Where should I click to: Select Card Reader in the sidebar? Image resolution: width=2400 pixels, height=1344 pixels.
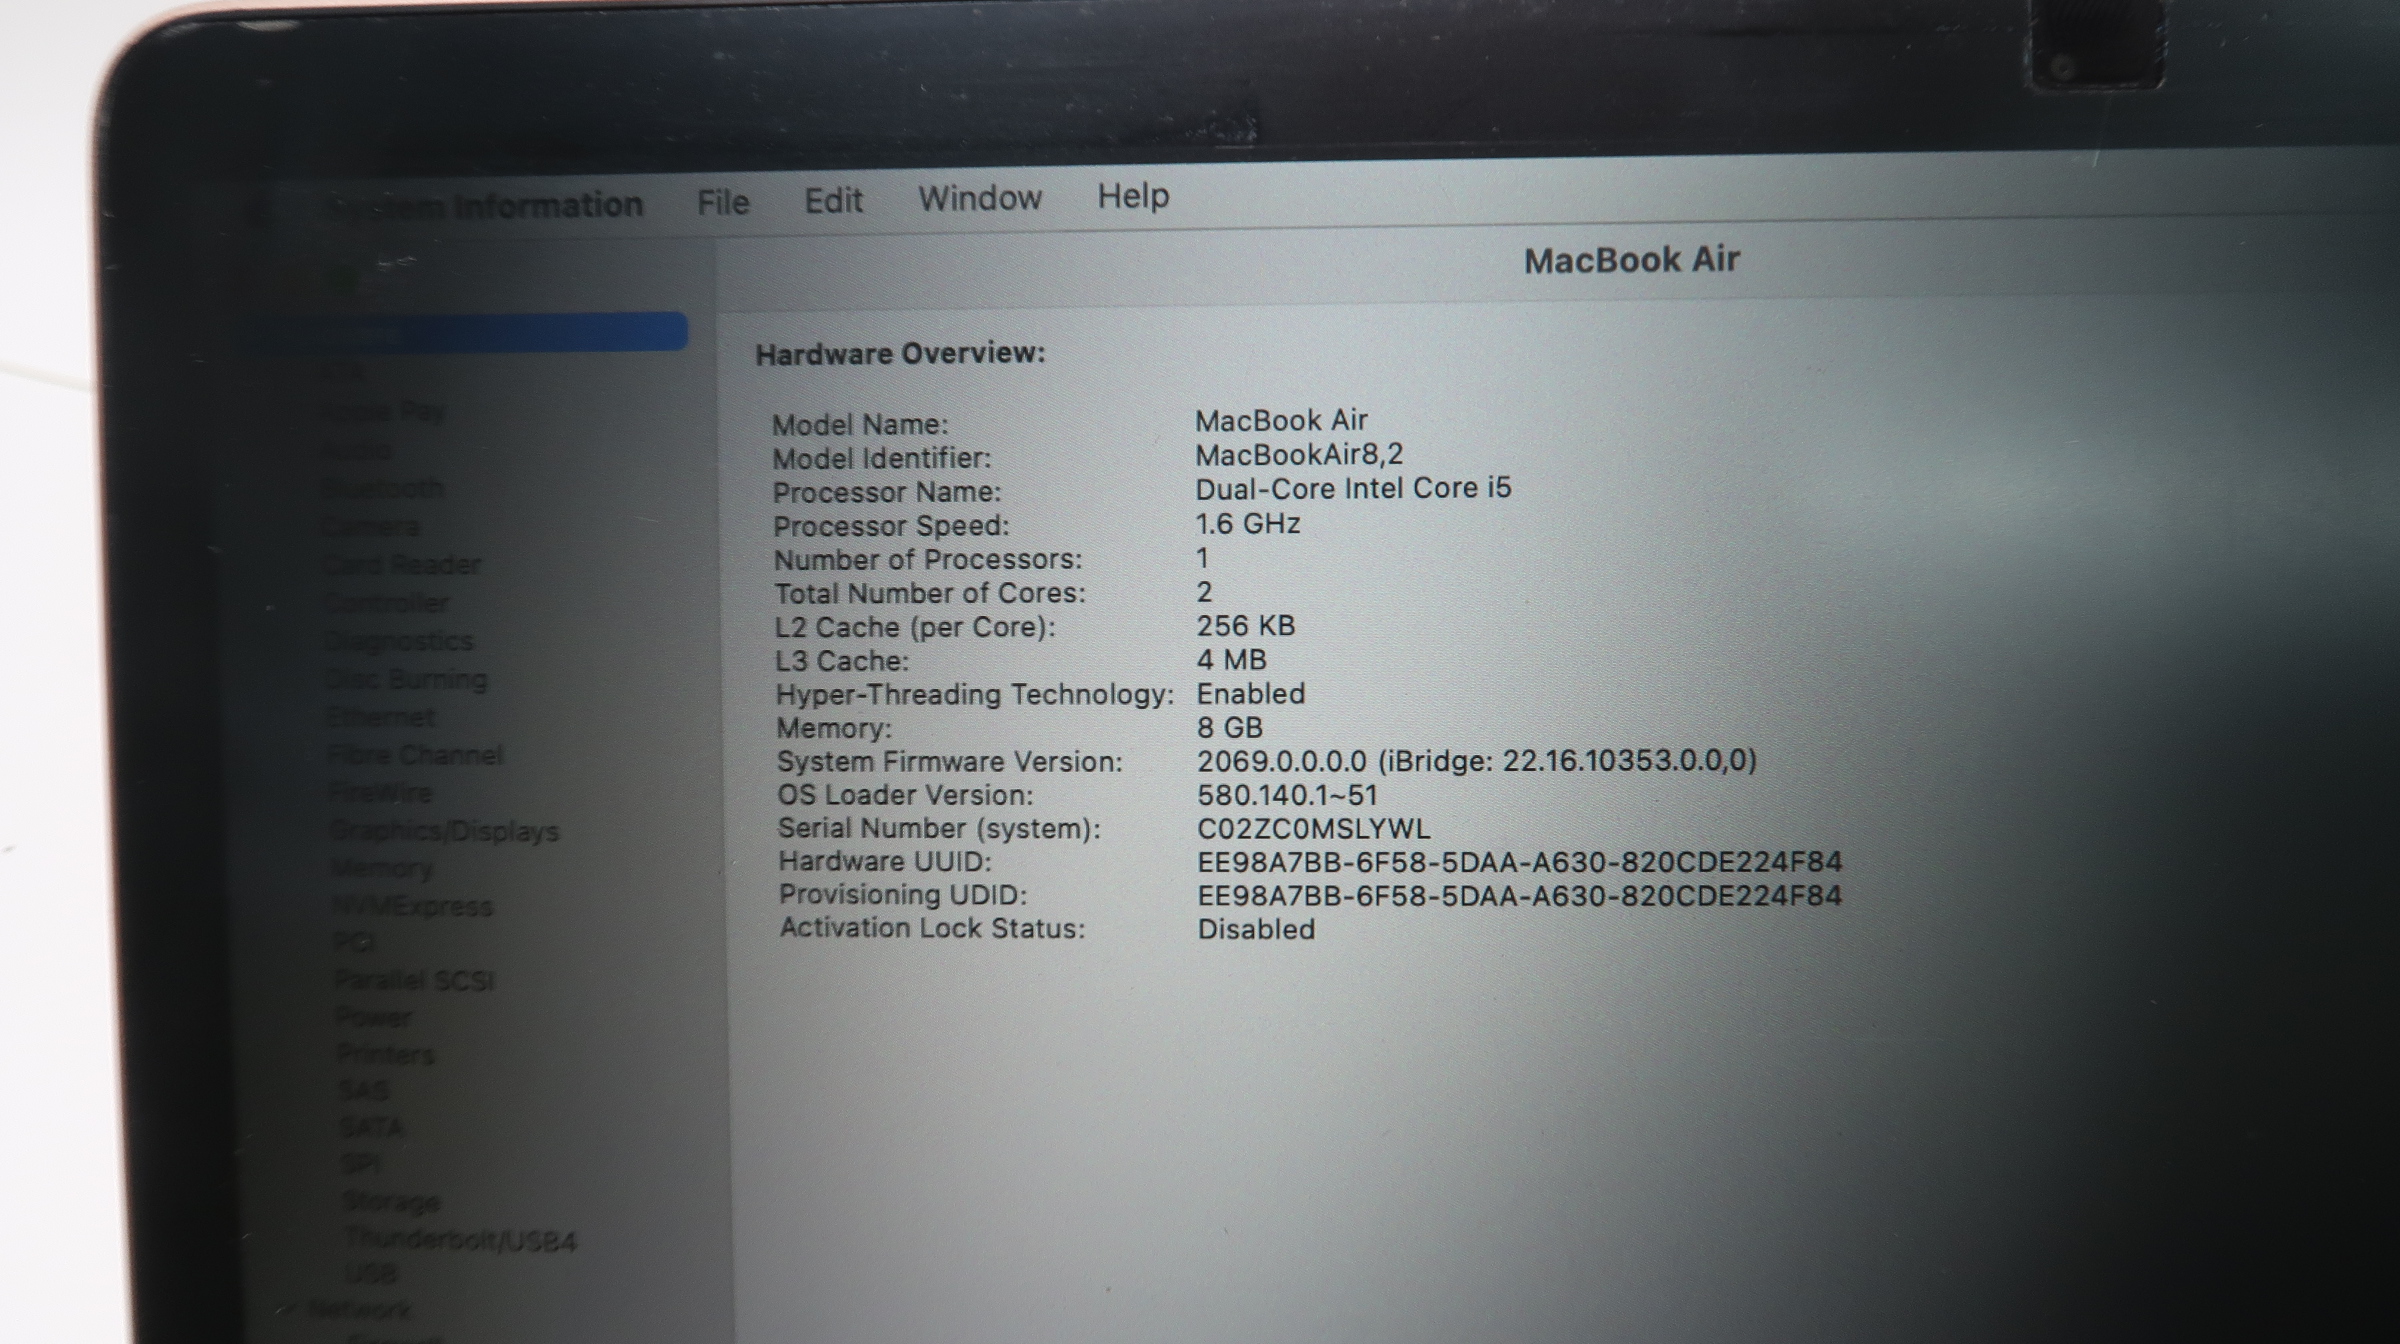402,565
